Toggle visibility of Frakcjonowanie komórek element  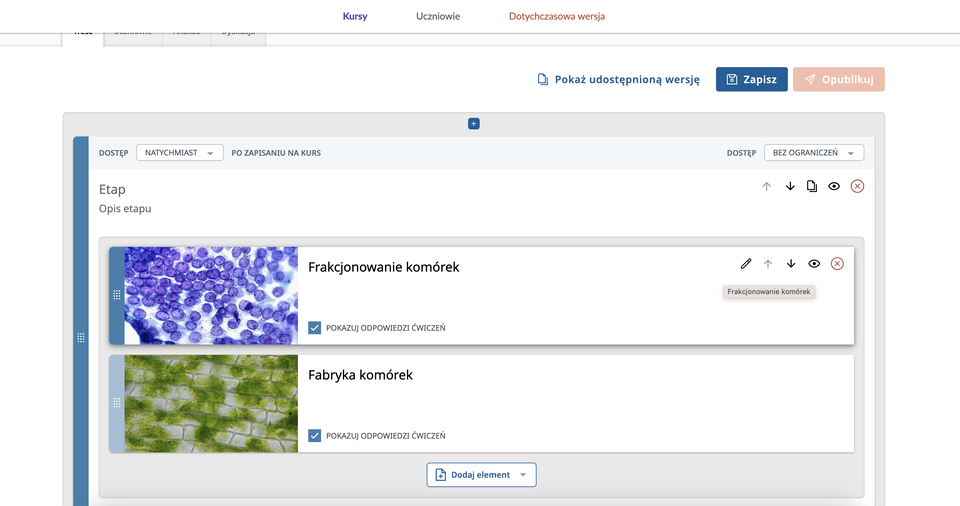814,264
